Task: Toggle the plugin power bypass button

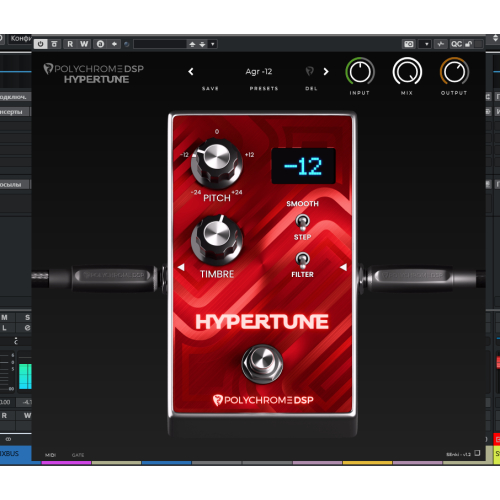Action: (40, 44)
